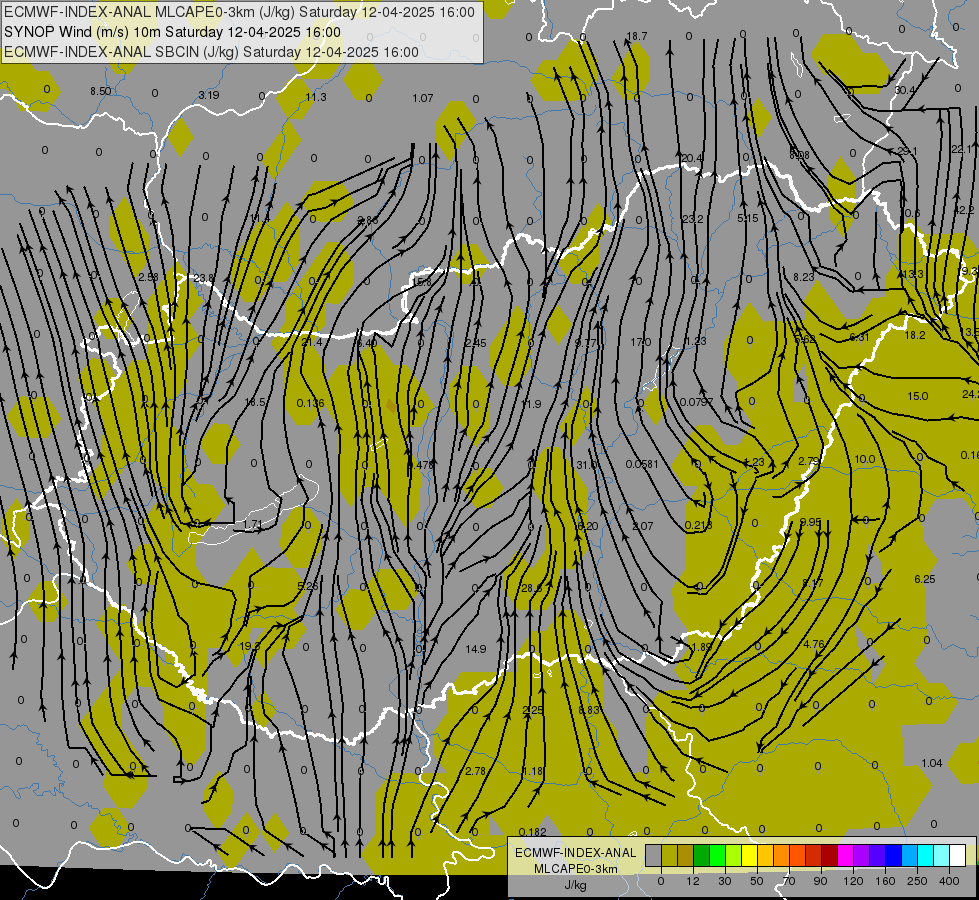Screen dimensions: 979x900
Task: Choose the lime yellow-green legend swatch
Action: [733, 856]
